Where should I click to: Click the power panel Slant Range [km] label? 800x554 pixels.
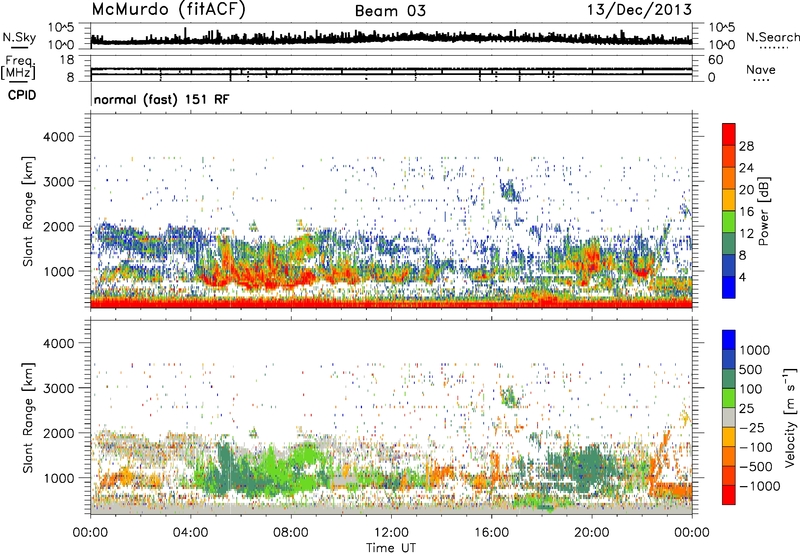tap(28, 211)
